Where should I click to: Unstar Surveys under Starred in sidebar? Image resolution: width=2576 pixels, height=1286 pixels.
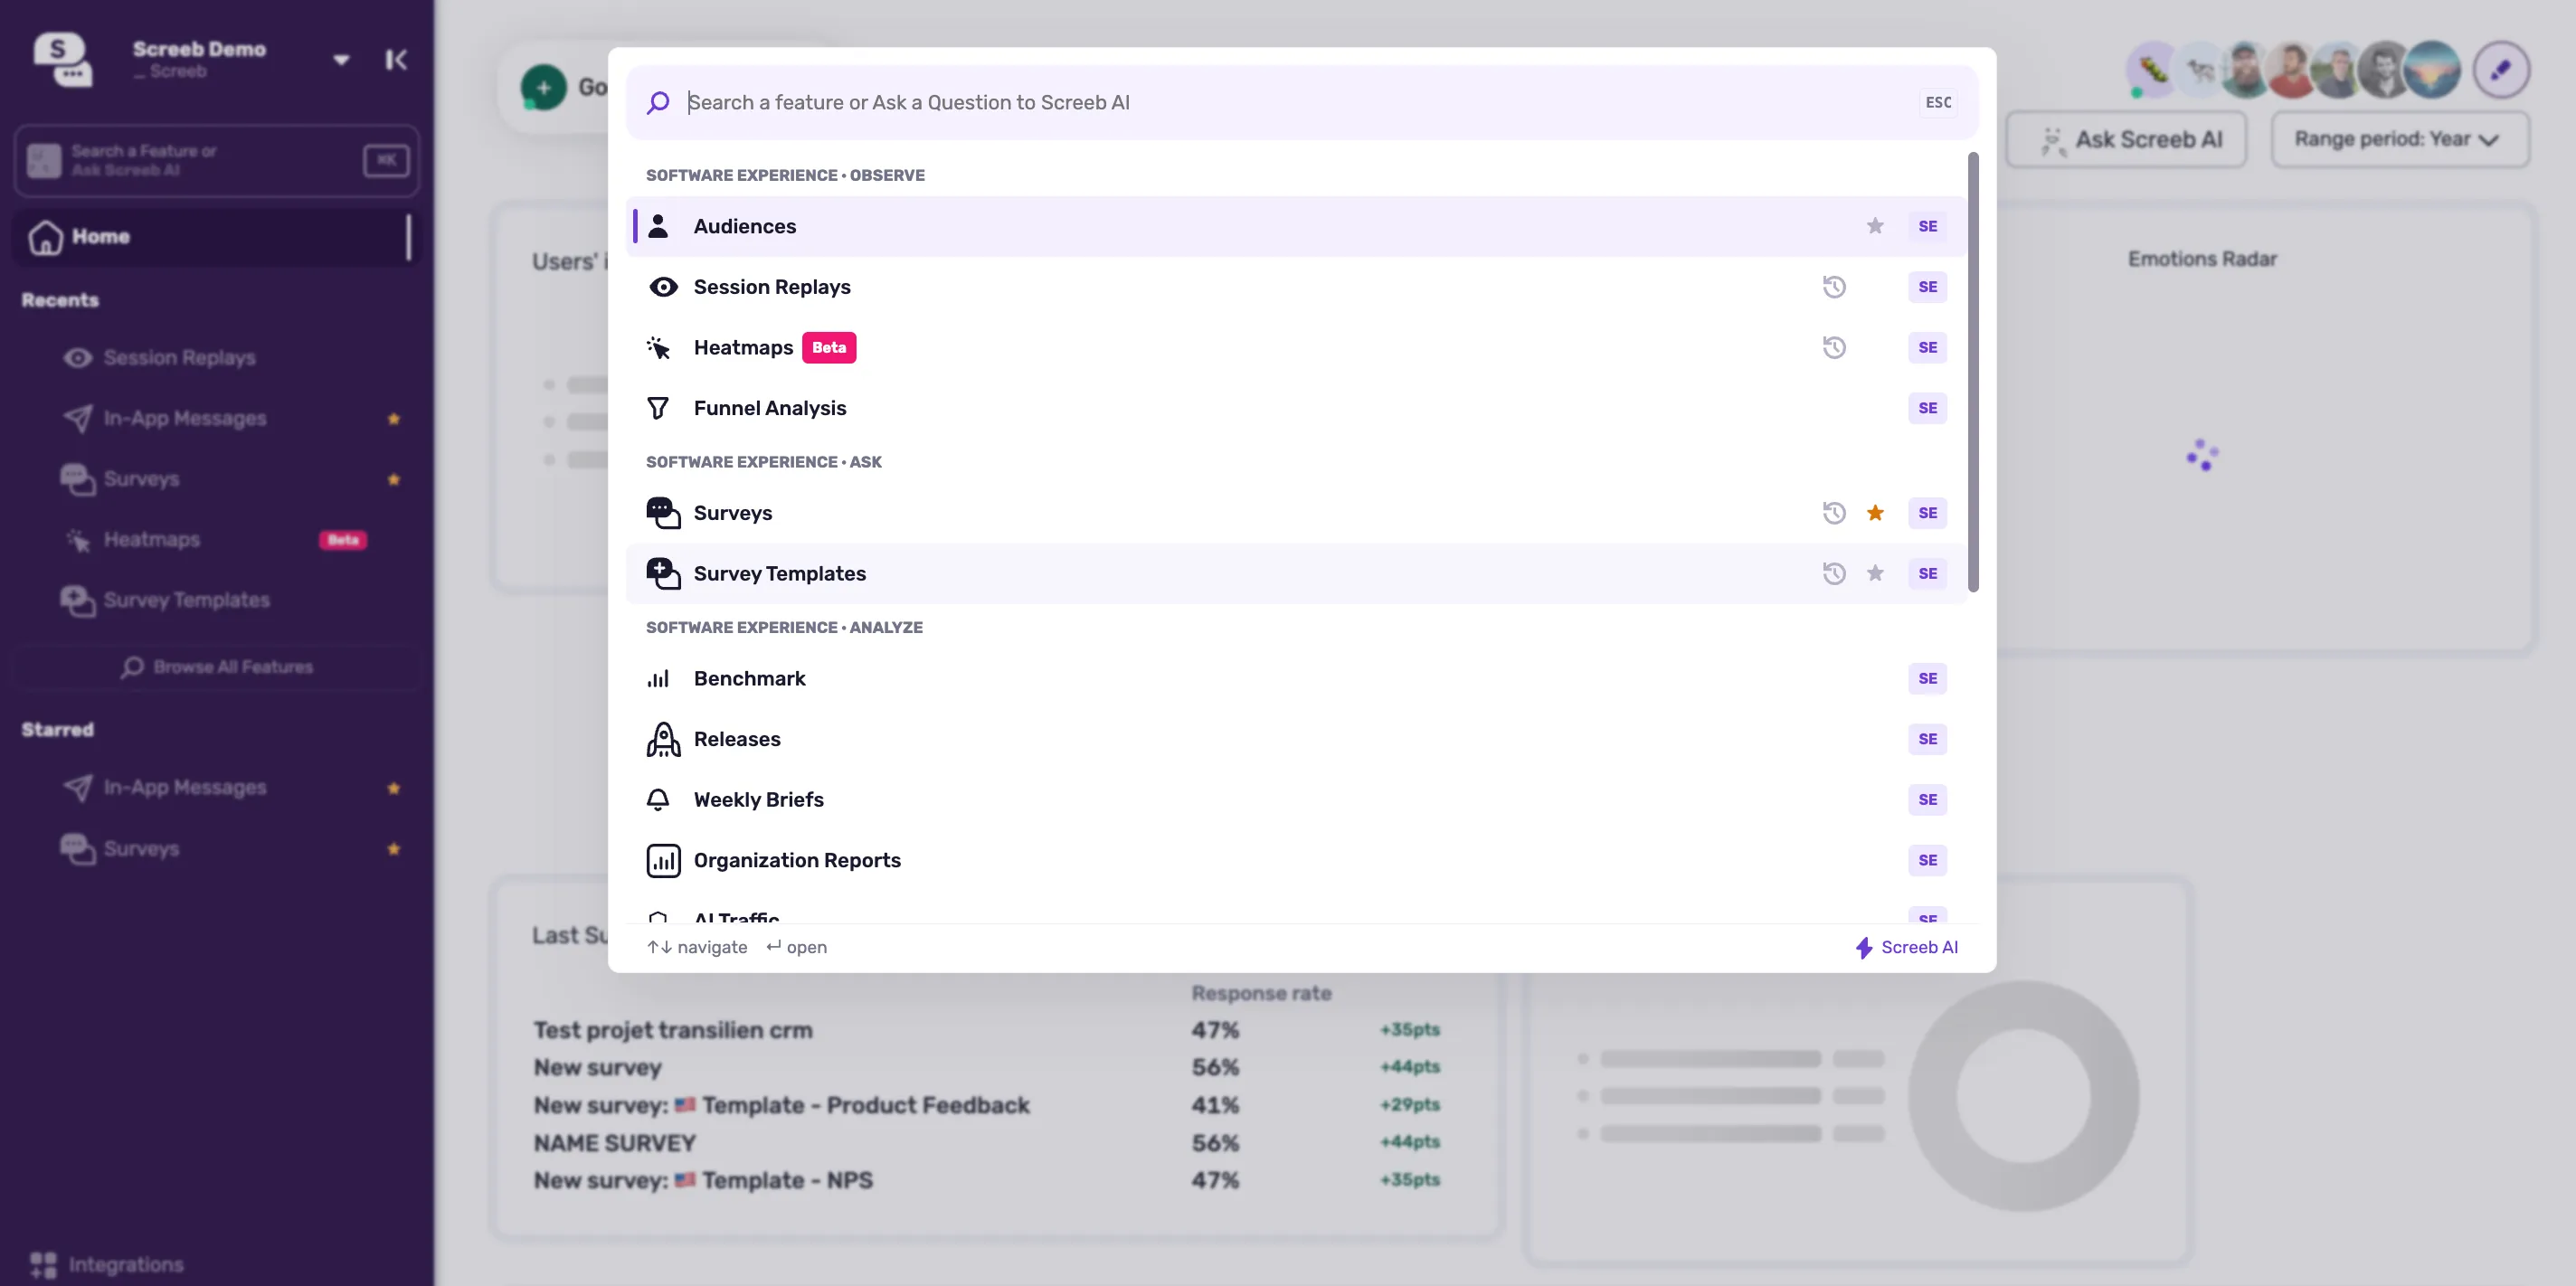pyautogui.click(x=394, y=849)
